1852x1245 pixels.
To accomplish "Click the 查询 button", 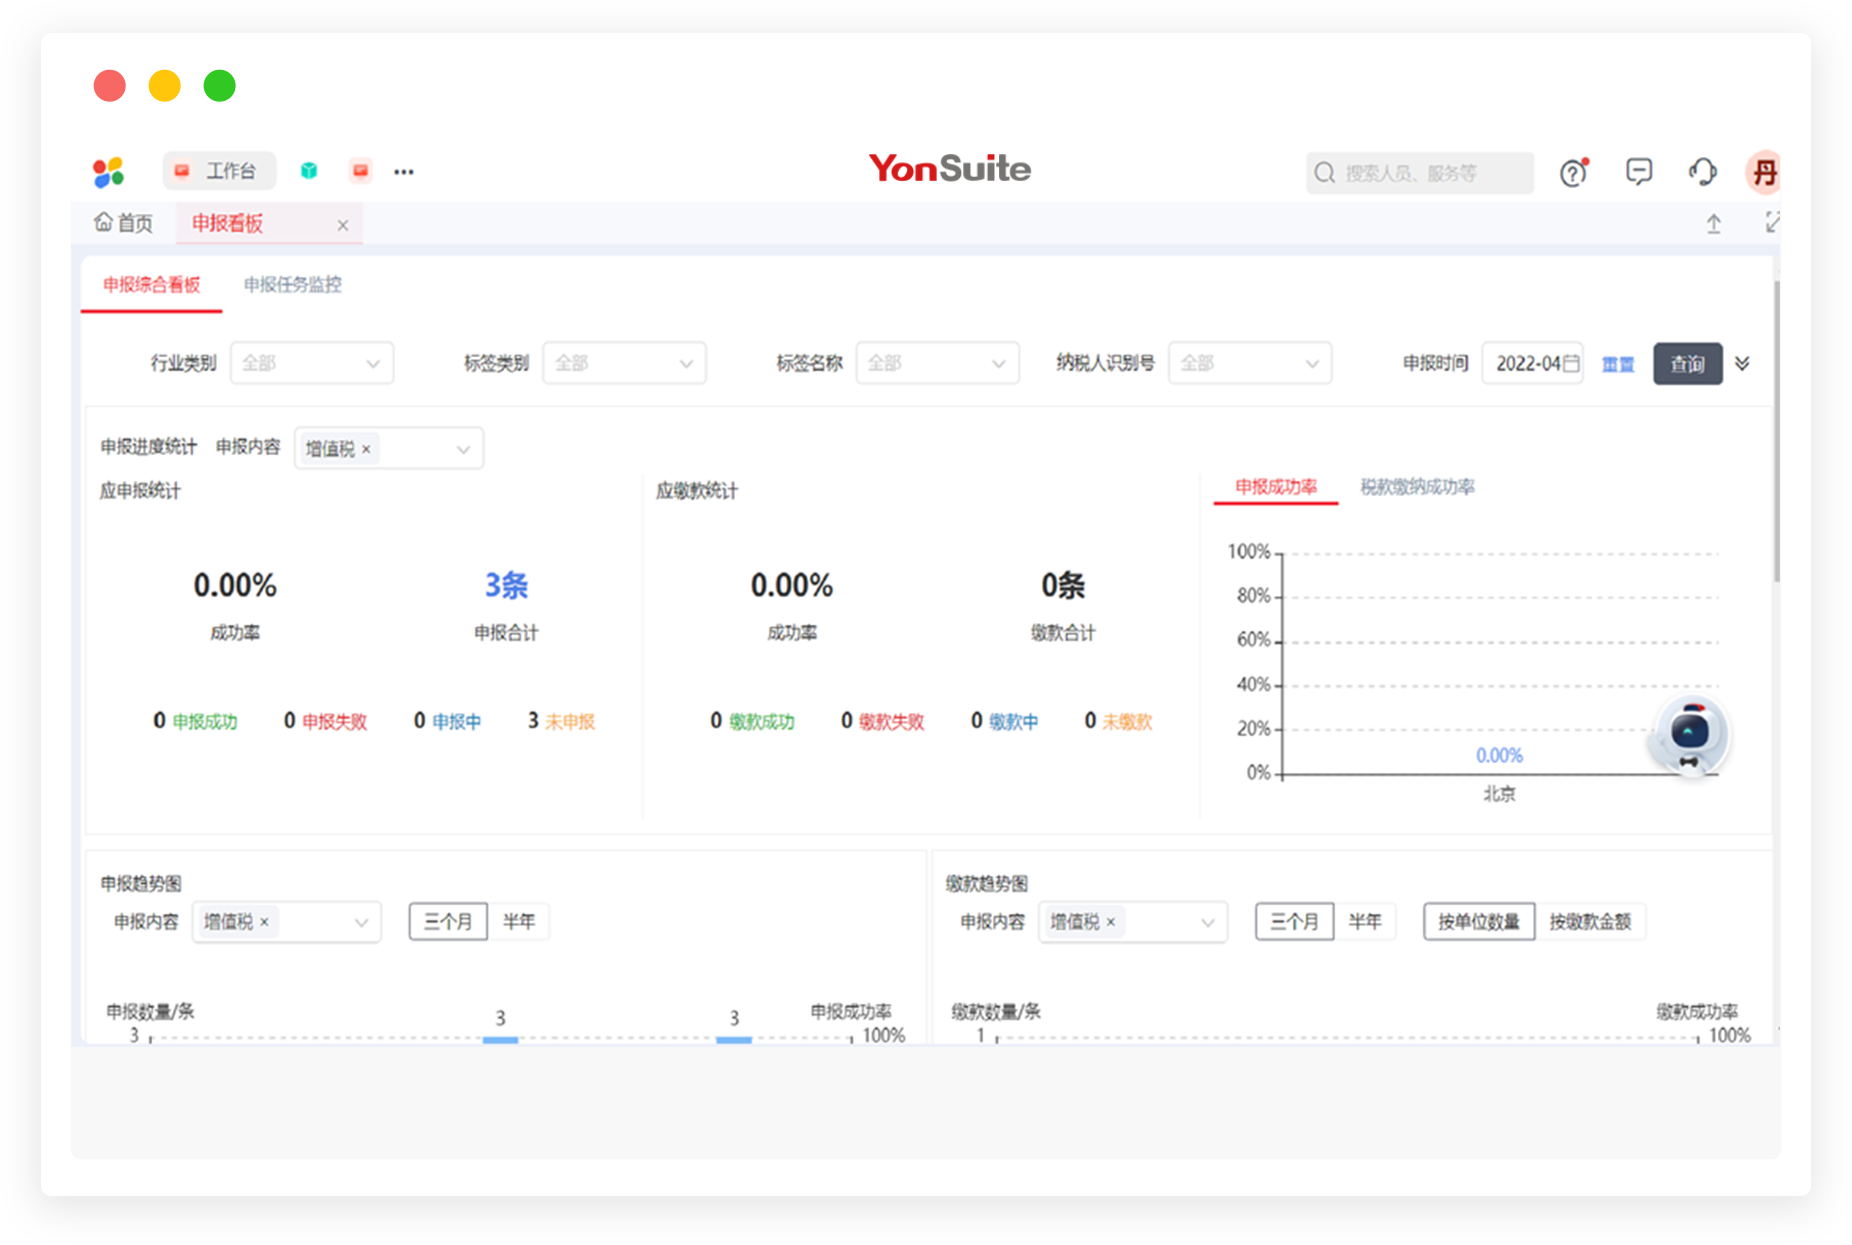I will [1687, 363].
